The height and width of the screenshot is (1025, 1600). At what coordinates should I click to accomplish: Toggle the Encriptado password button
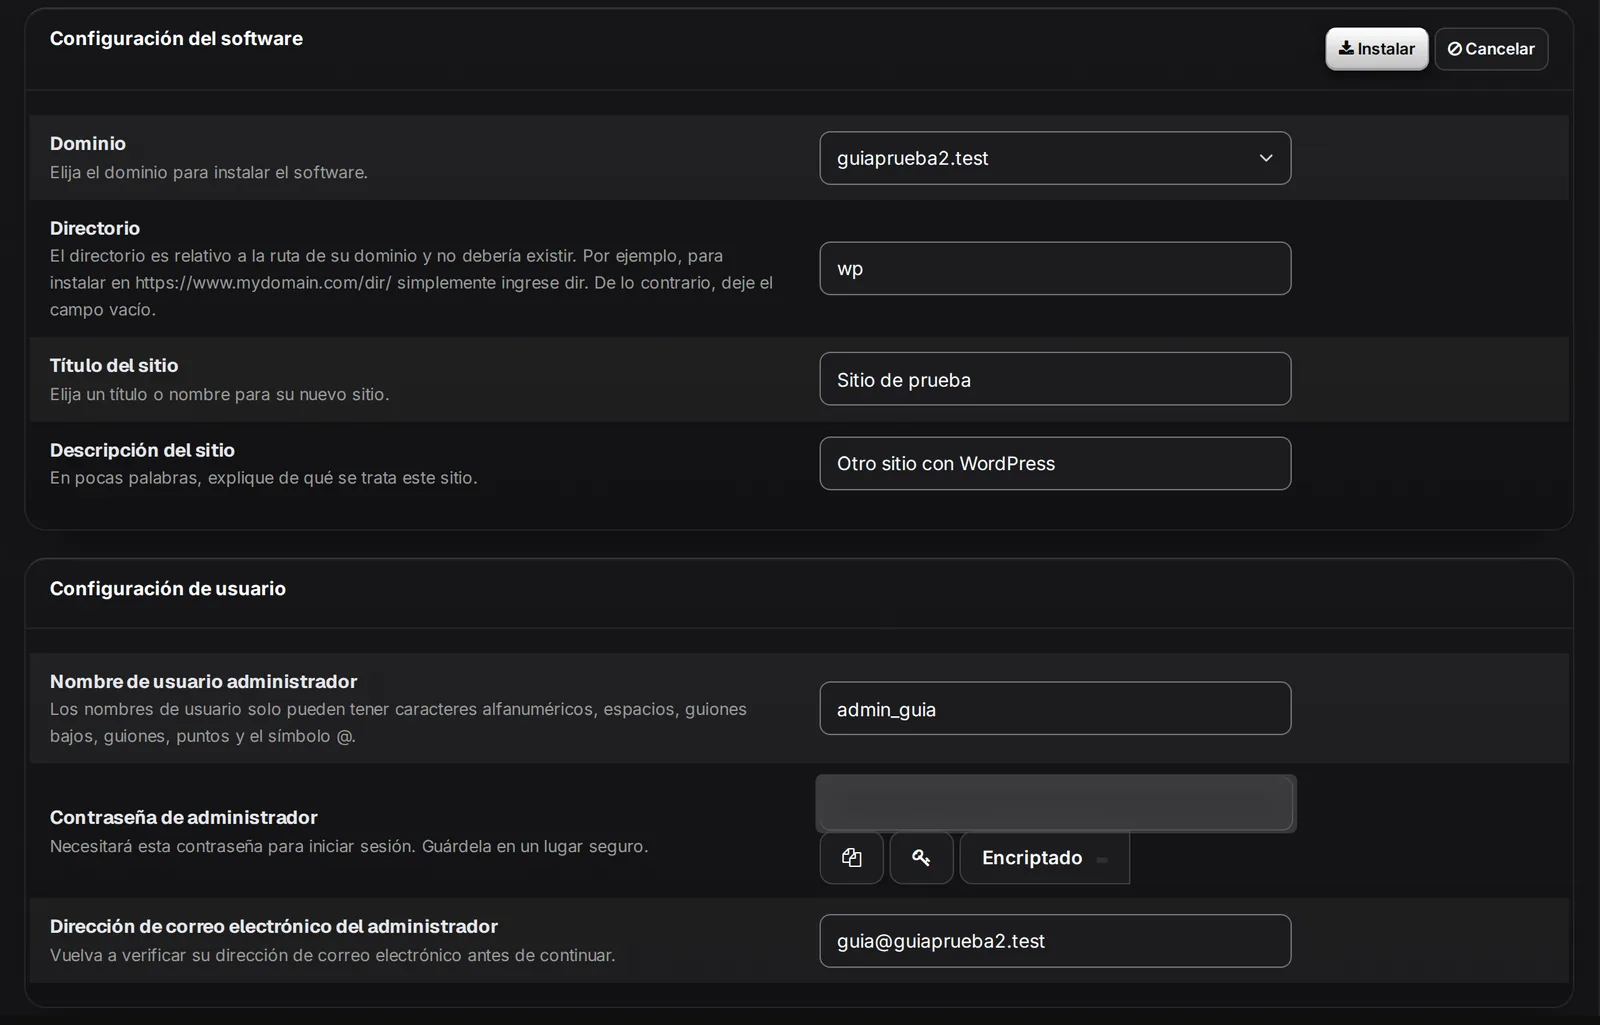click(x=1044, y=858)
